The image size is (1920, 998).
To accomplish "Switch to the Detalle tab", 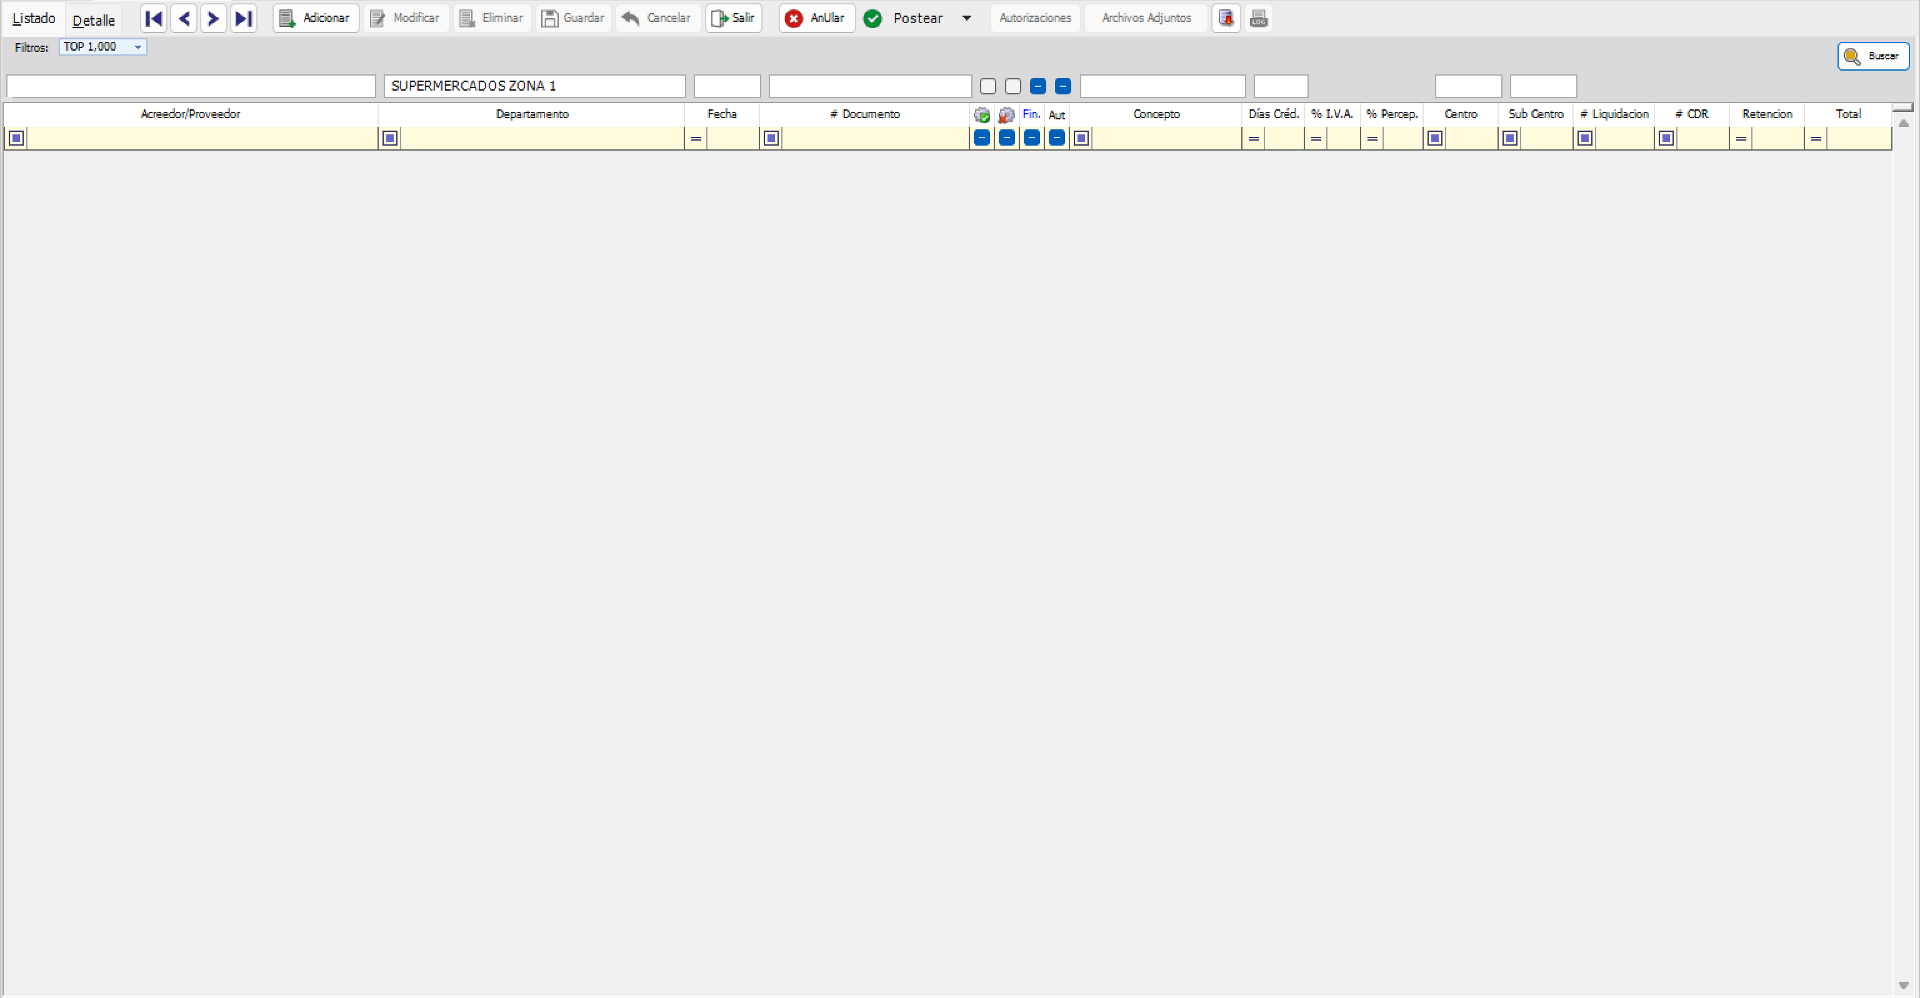I will point(94,20).
